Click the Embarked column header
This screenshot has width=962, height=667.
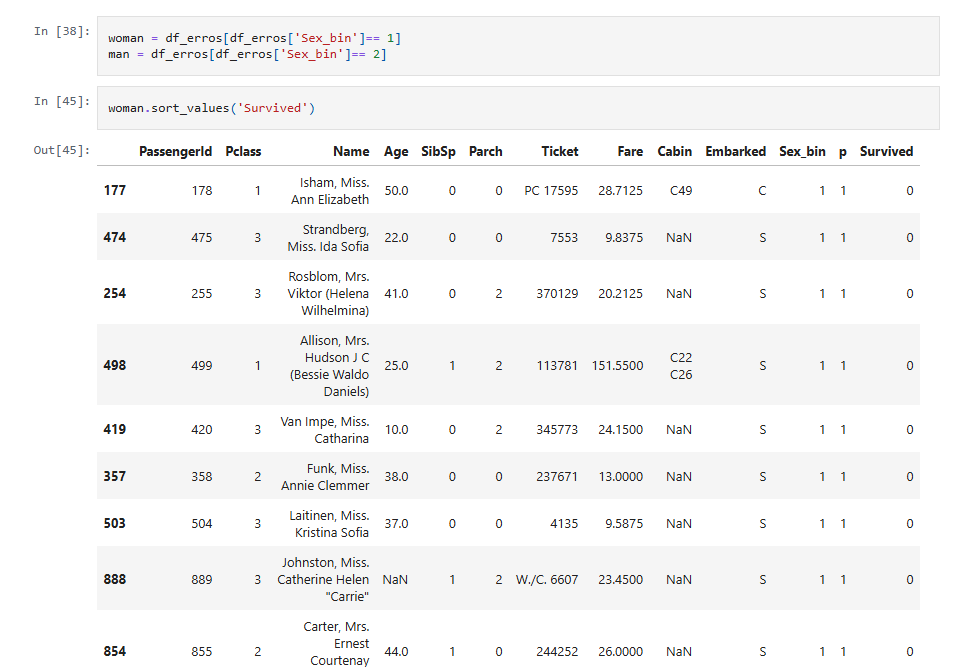736,152
